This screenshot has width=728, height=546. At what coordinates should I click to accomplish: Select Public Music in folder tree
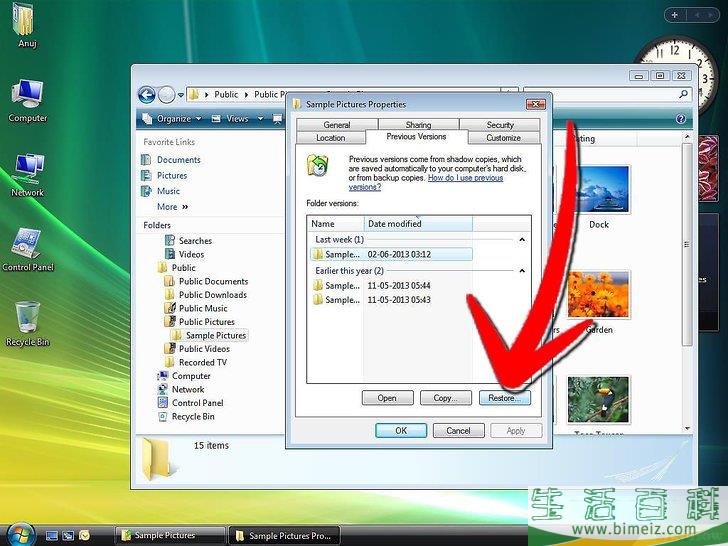[196, 308]
